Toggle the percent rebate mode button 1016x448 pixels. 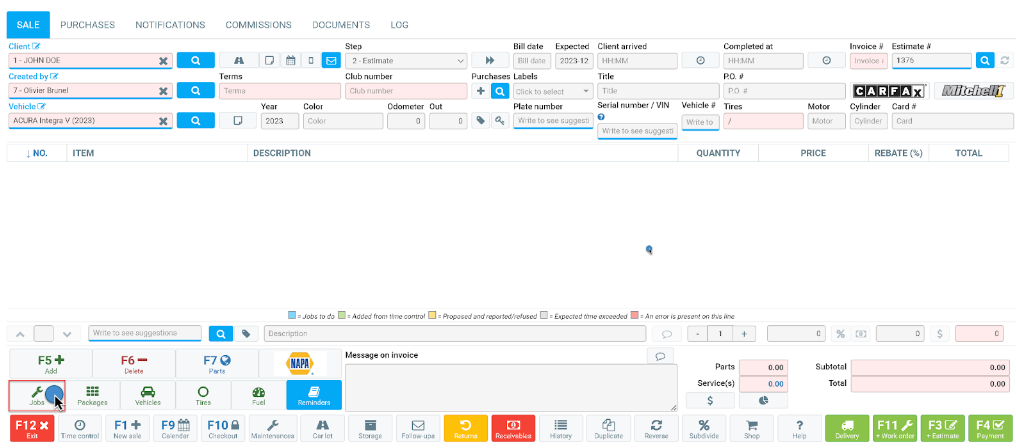[841, 333]
